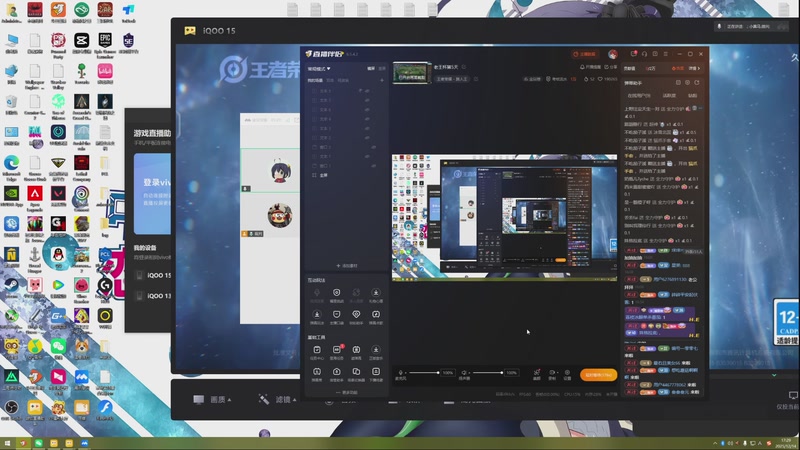
Task: Open the filter dropdown in the iQOO 15 window
Action: (278, 399)
